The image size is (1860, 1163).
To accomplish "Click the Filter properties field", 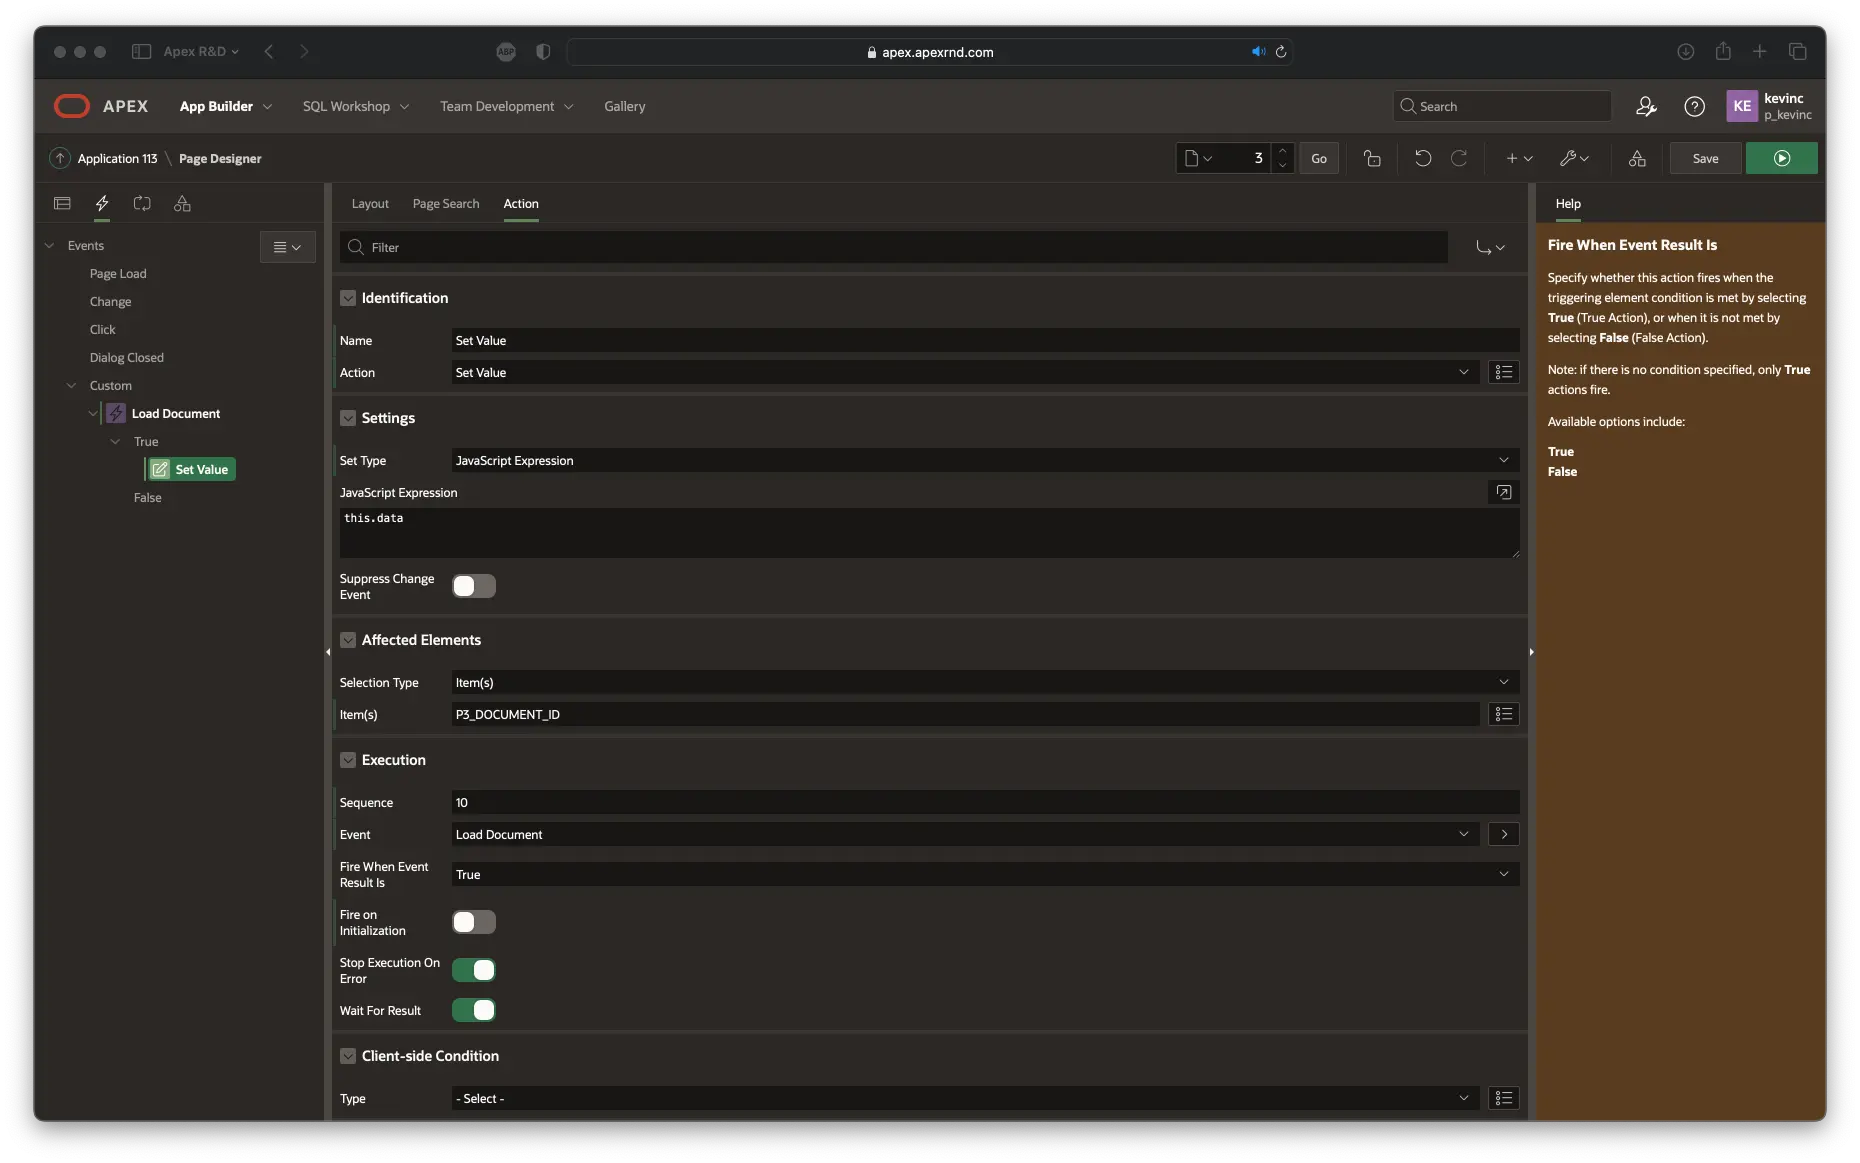I will [x=894, y=247].
